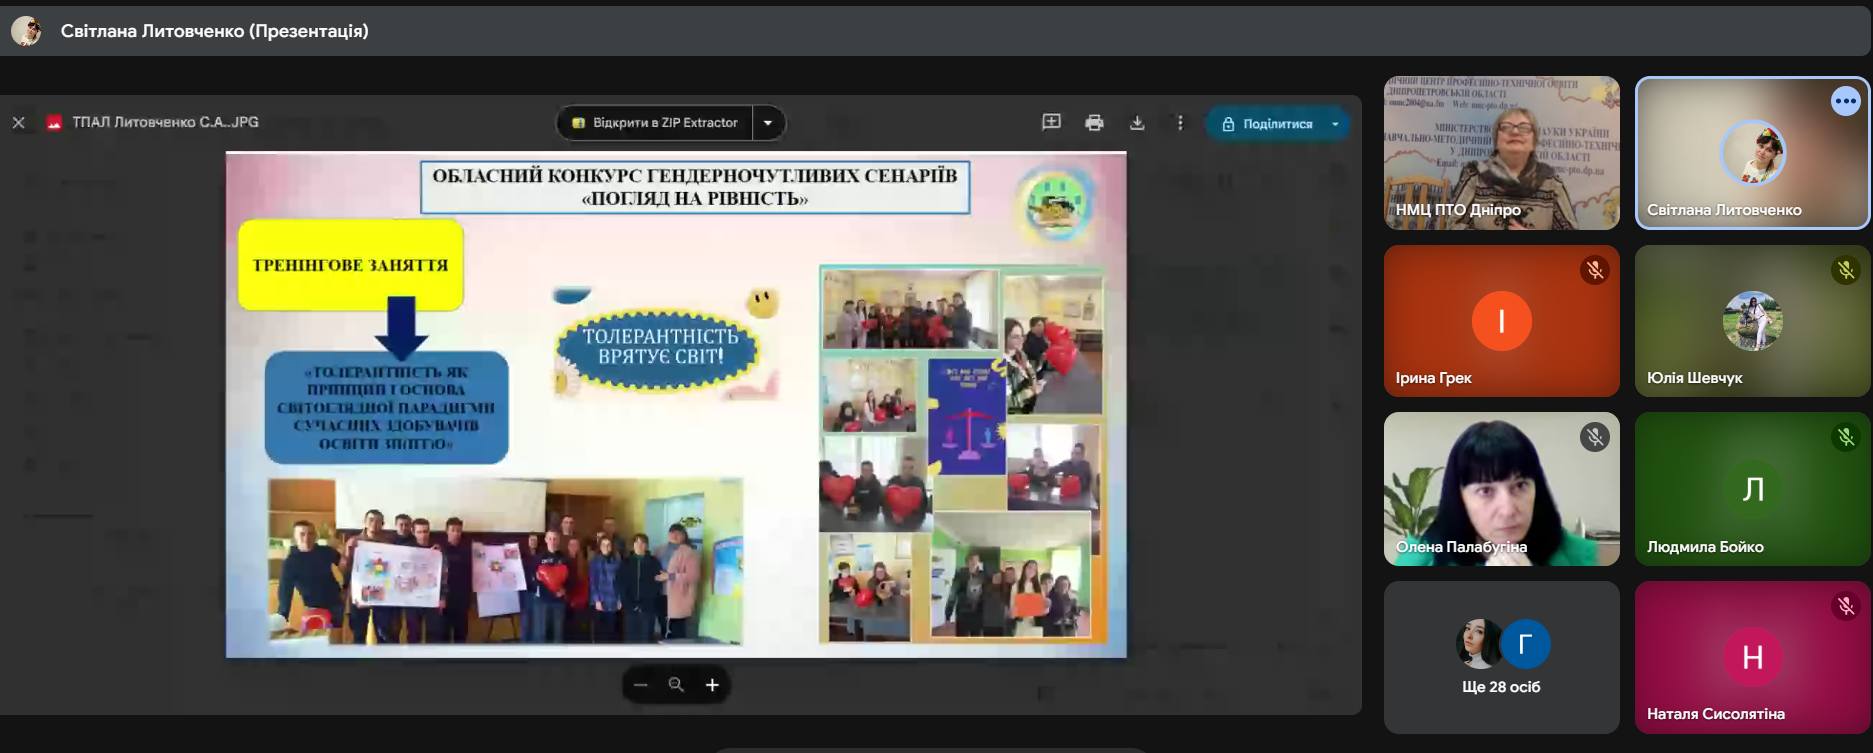
Task: Show the Ще 28 осіб participants tile
Action: pos(1501,657)
